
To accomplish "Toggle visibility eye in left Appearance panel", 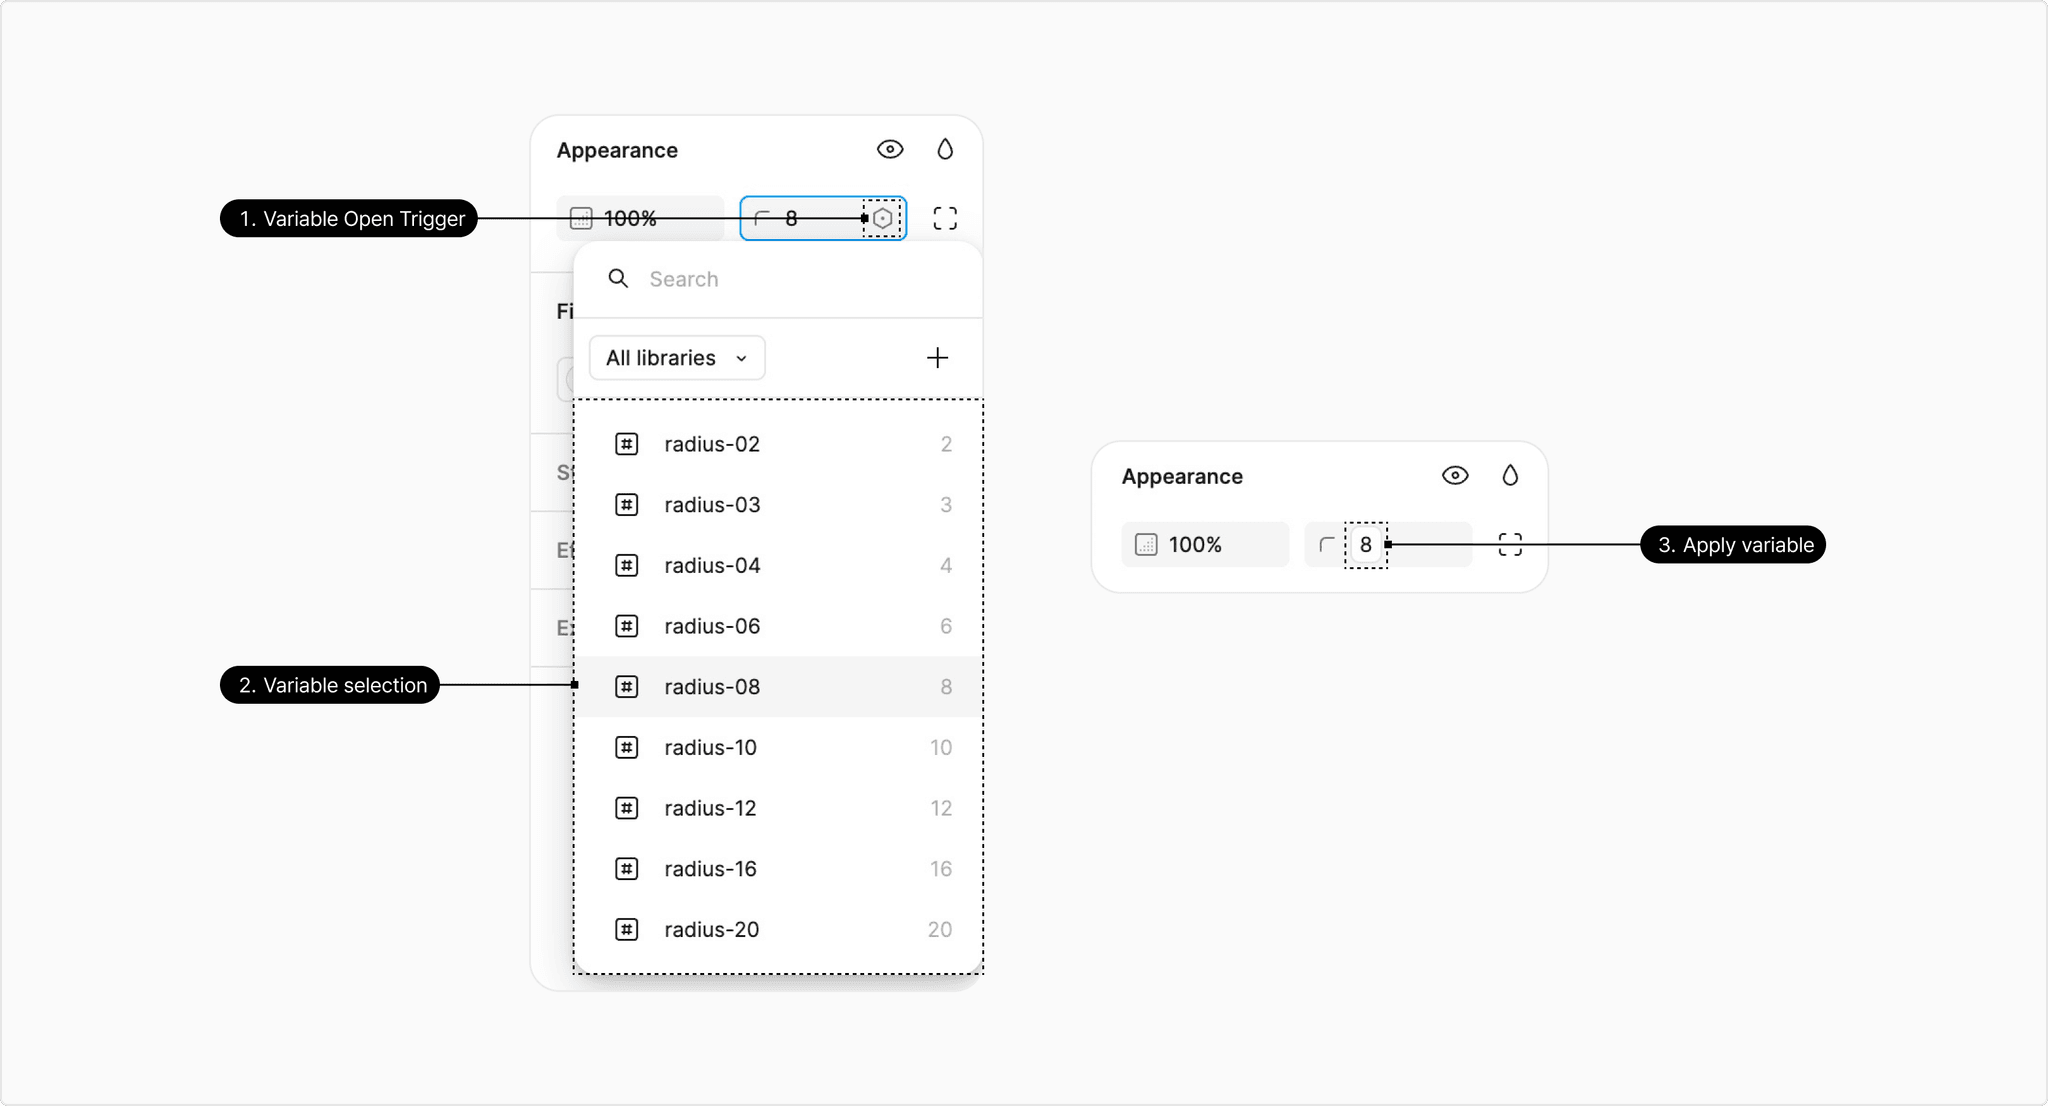I will (x=890, y=150).
